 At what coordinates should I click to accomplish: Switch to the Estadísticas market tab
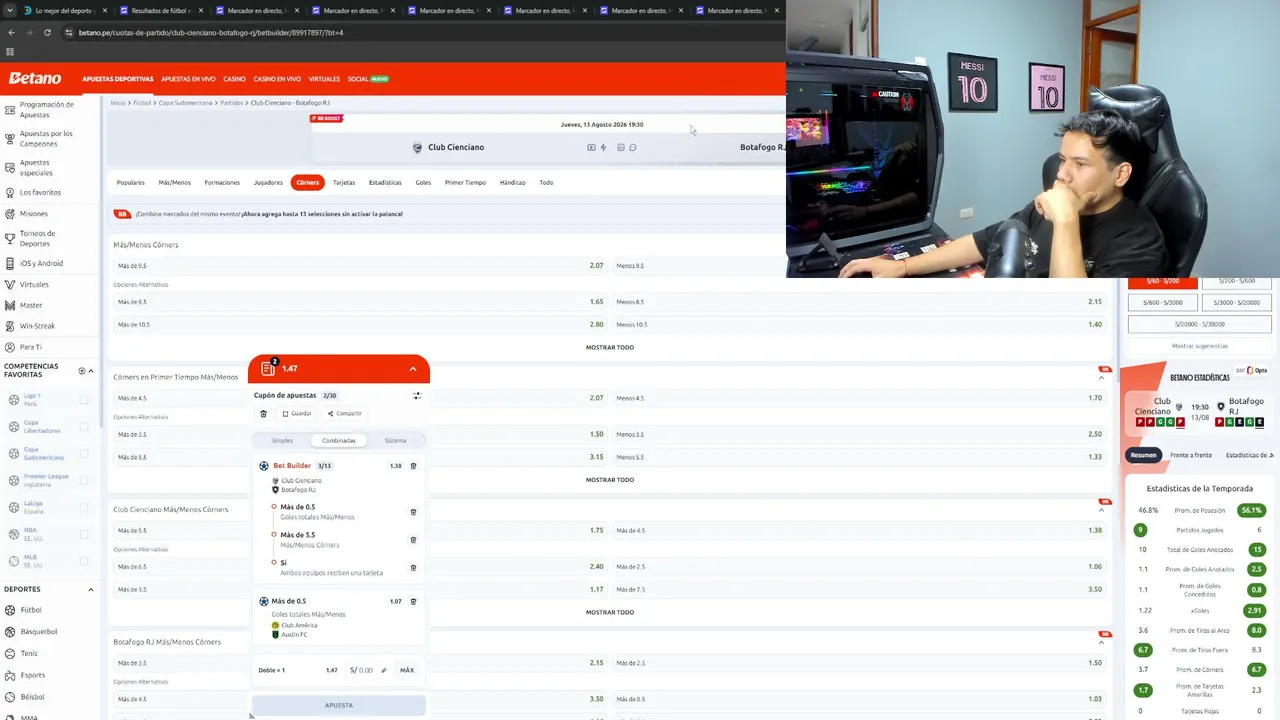(385, 182)
